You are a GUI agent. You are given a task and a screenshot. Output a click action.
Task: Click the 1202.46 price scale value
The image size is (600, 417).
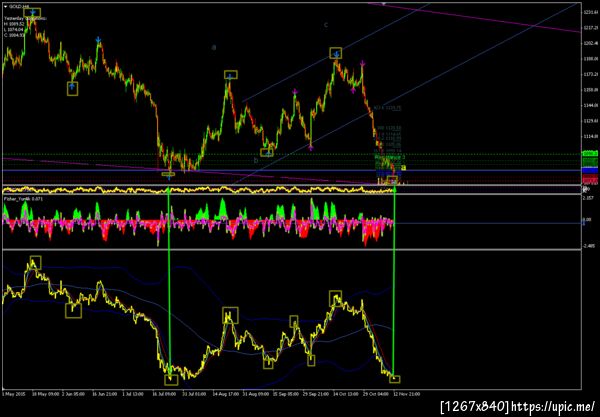coord(591,43)
